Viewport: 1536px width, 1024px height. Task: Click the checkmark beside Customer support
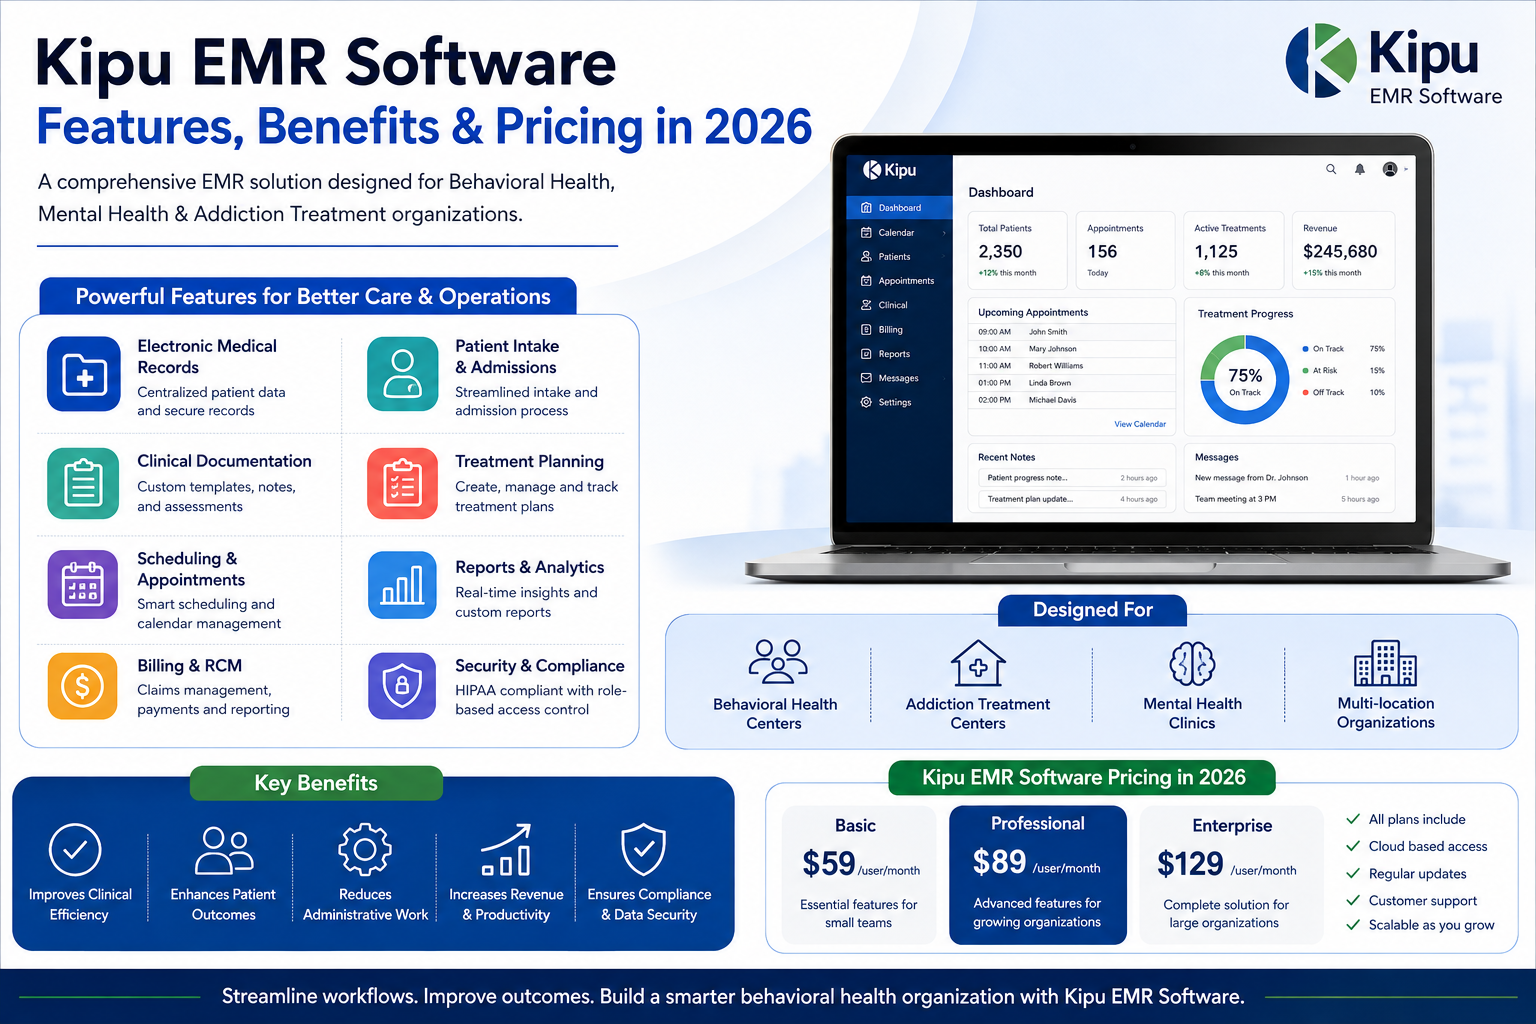coord(1352,900)
